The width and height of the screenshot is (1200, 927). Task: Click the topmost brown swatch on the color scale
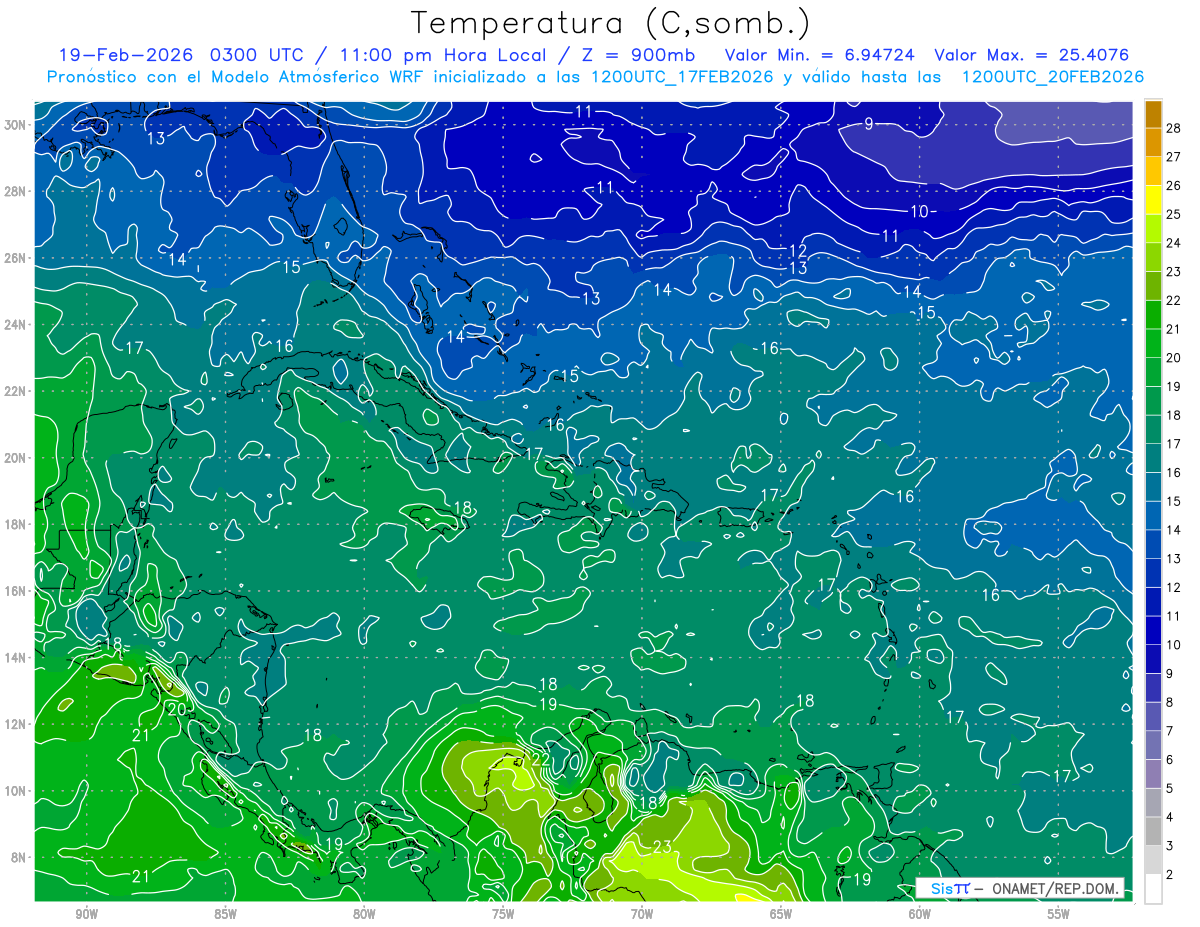pyautogui.click(x=1153, y=115)
